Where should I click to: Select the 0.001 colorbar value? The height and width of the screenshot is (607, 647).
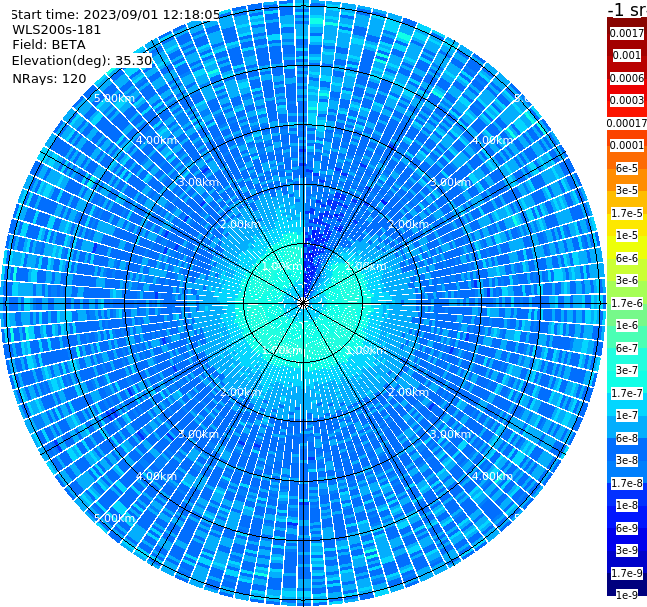(x=627, y=55)
